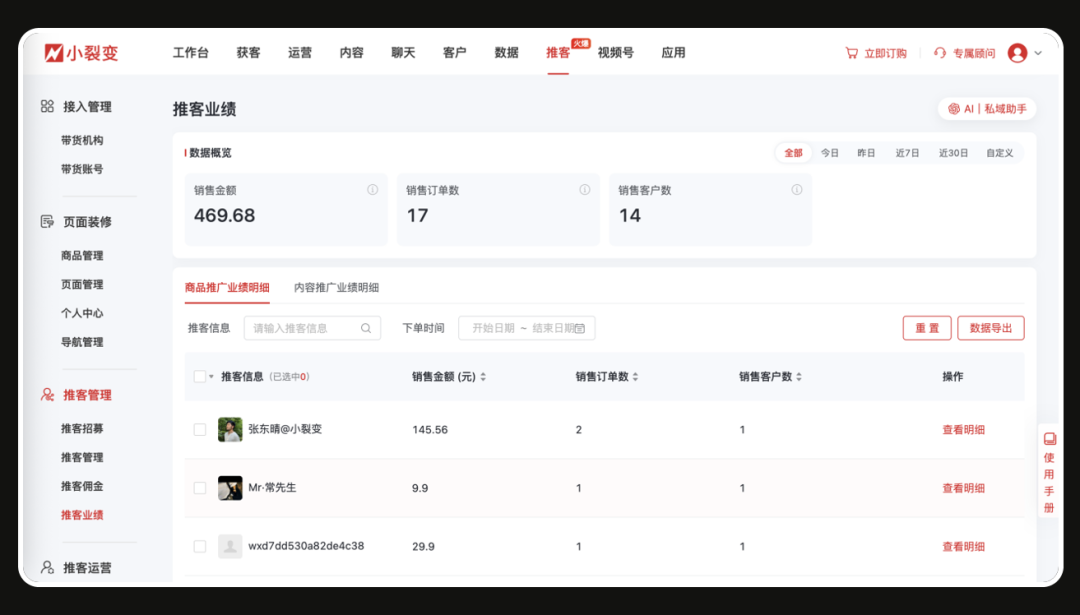The width and height of the screenshot is (1080, 615).
Task: Click the shopping cart 立即订购 icon
Action: click(853, 53)
